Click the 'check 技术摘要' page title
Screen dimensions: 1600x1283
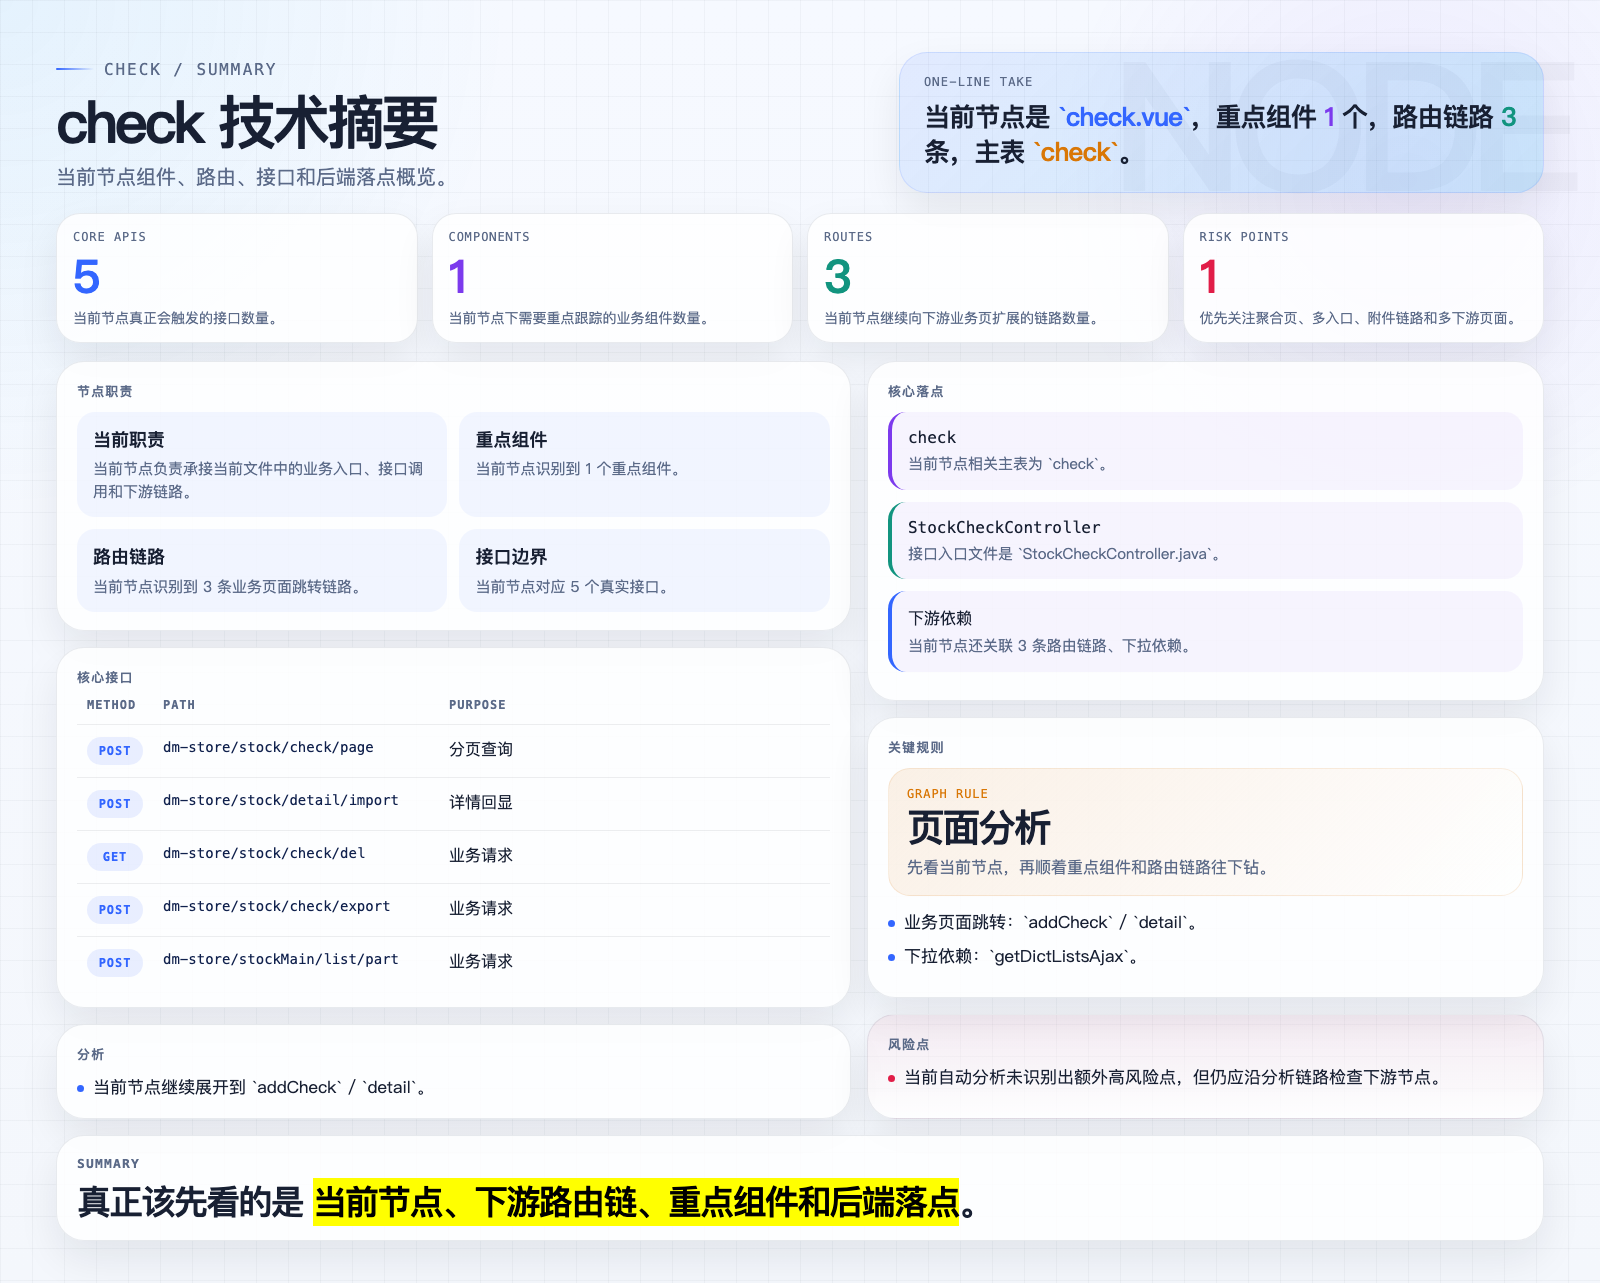point(247,123)
